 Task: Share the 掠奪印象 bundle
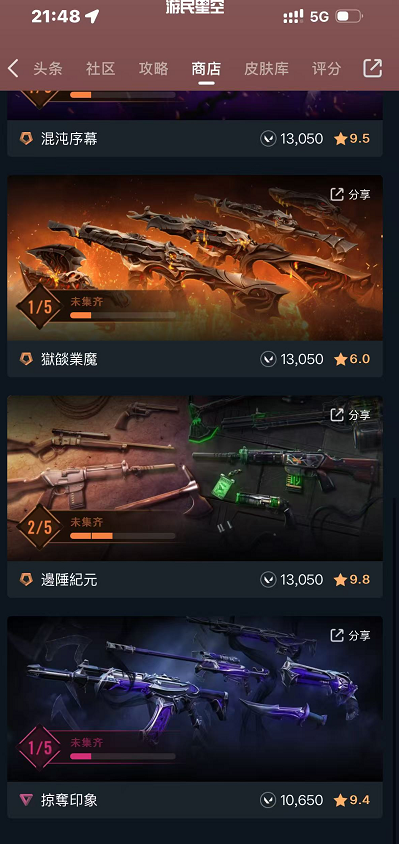coord(350,635)
